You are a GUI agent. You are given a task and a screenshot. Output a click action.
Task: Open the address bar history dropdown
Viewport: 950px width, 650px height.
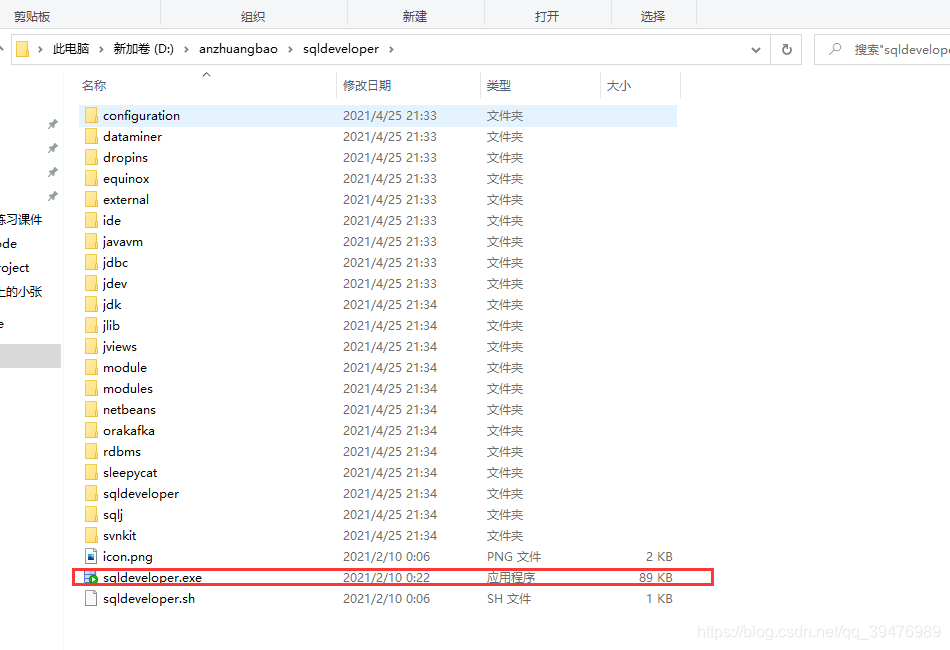756,50
